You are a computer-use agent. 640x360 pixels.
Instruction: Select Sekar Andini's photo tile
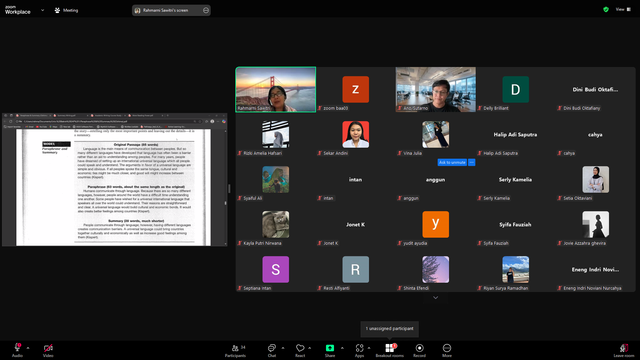pyautogui.click(x=356, y=135)
